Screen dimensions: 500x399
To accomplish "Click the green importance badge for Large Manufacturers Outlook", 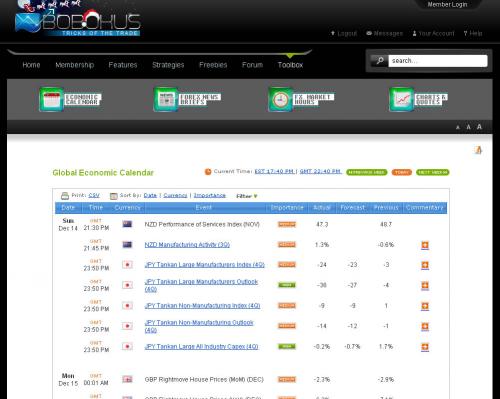I will [x=287, y=285].
